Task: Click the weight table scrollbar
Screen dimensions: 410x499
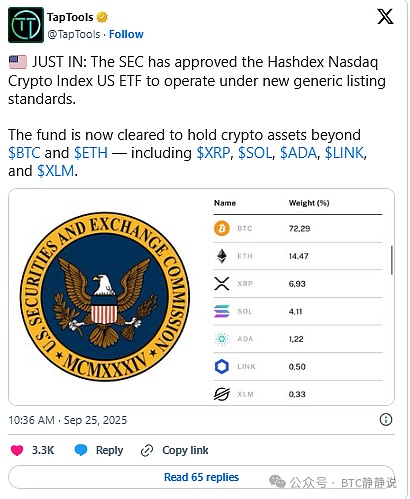Action: point(392,260)
